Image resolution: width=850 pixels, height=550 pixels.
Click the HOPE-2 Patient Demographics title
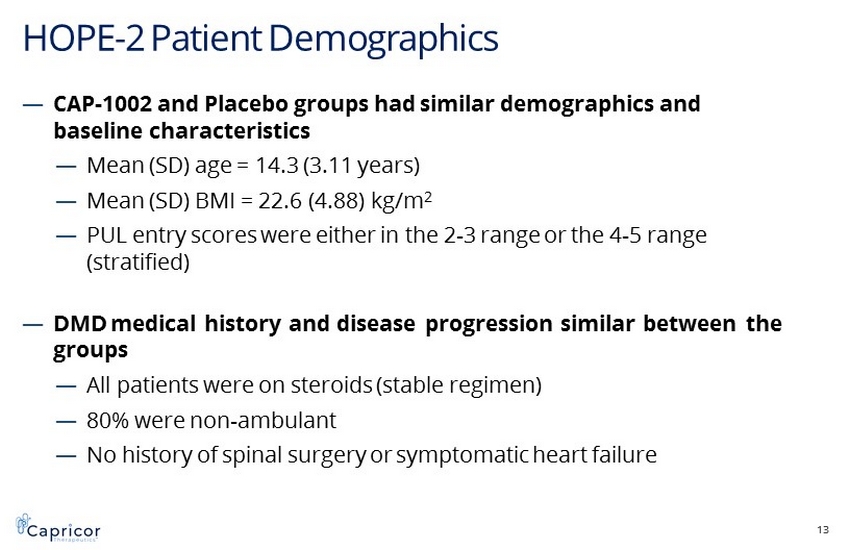pyautogui.click(x=260, y=39)
